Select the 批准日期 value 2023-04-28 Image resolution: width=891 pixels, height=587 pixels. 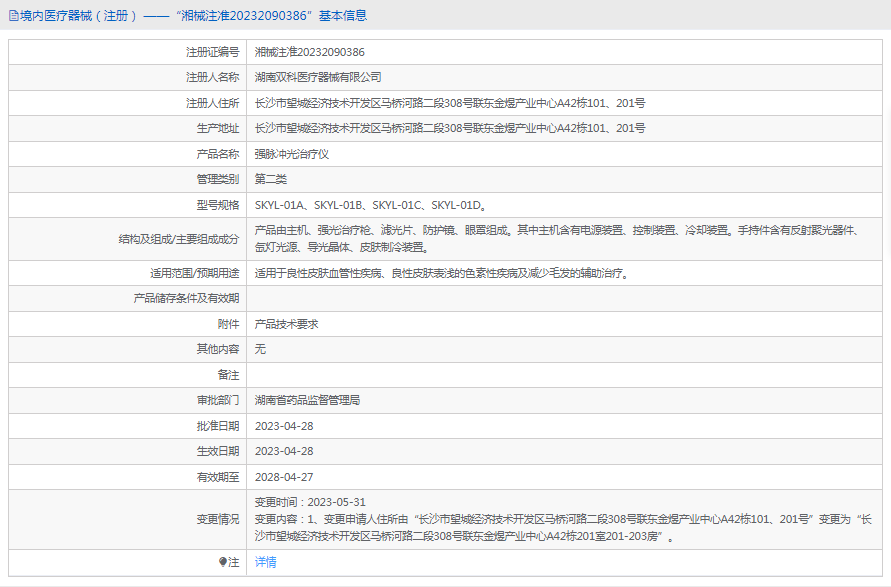pos(284,426)
